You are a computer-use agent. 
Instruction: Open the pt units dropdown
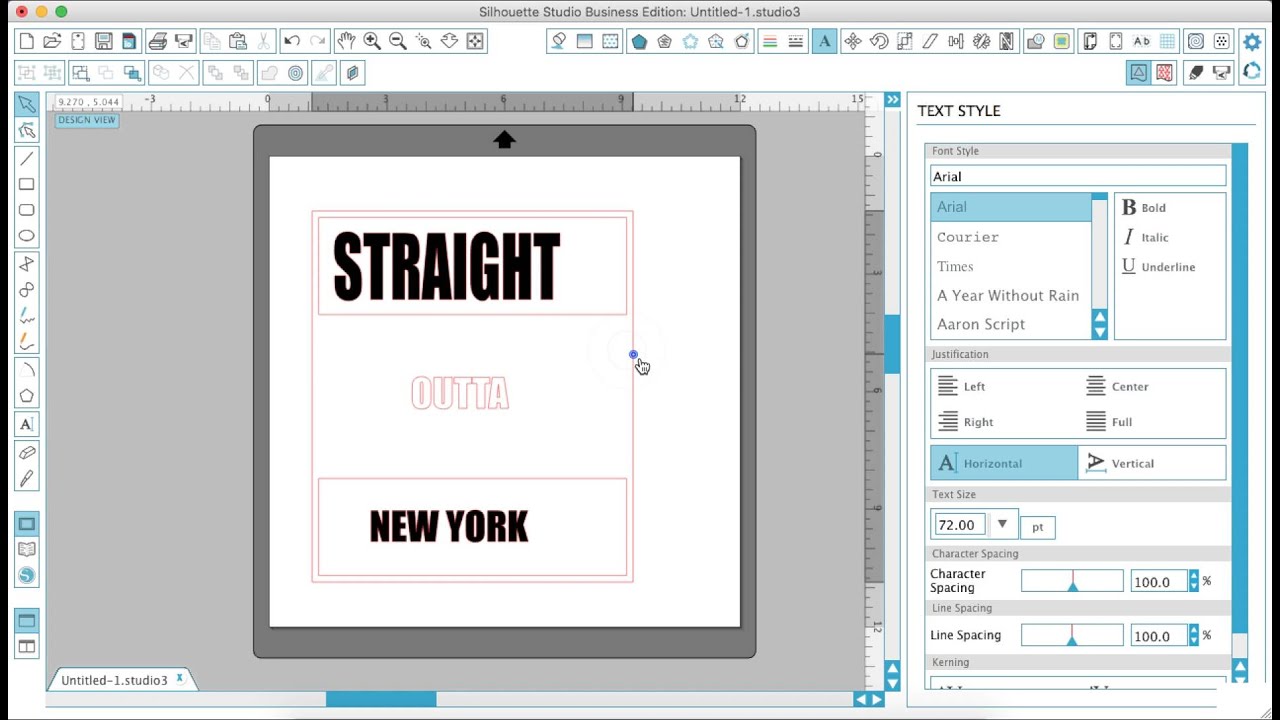pos(1037,527)
